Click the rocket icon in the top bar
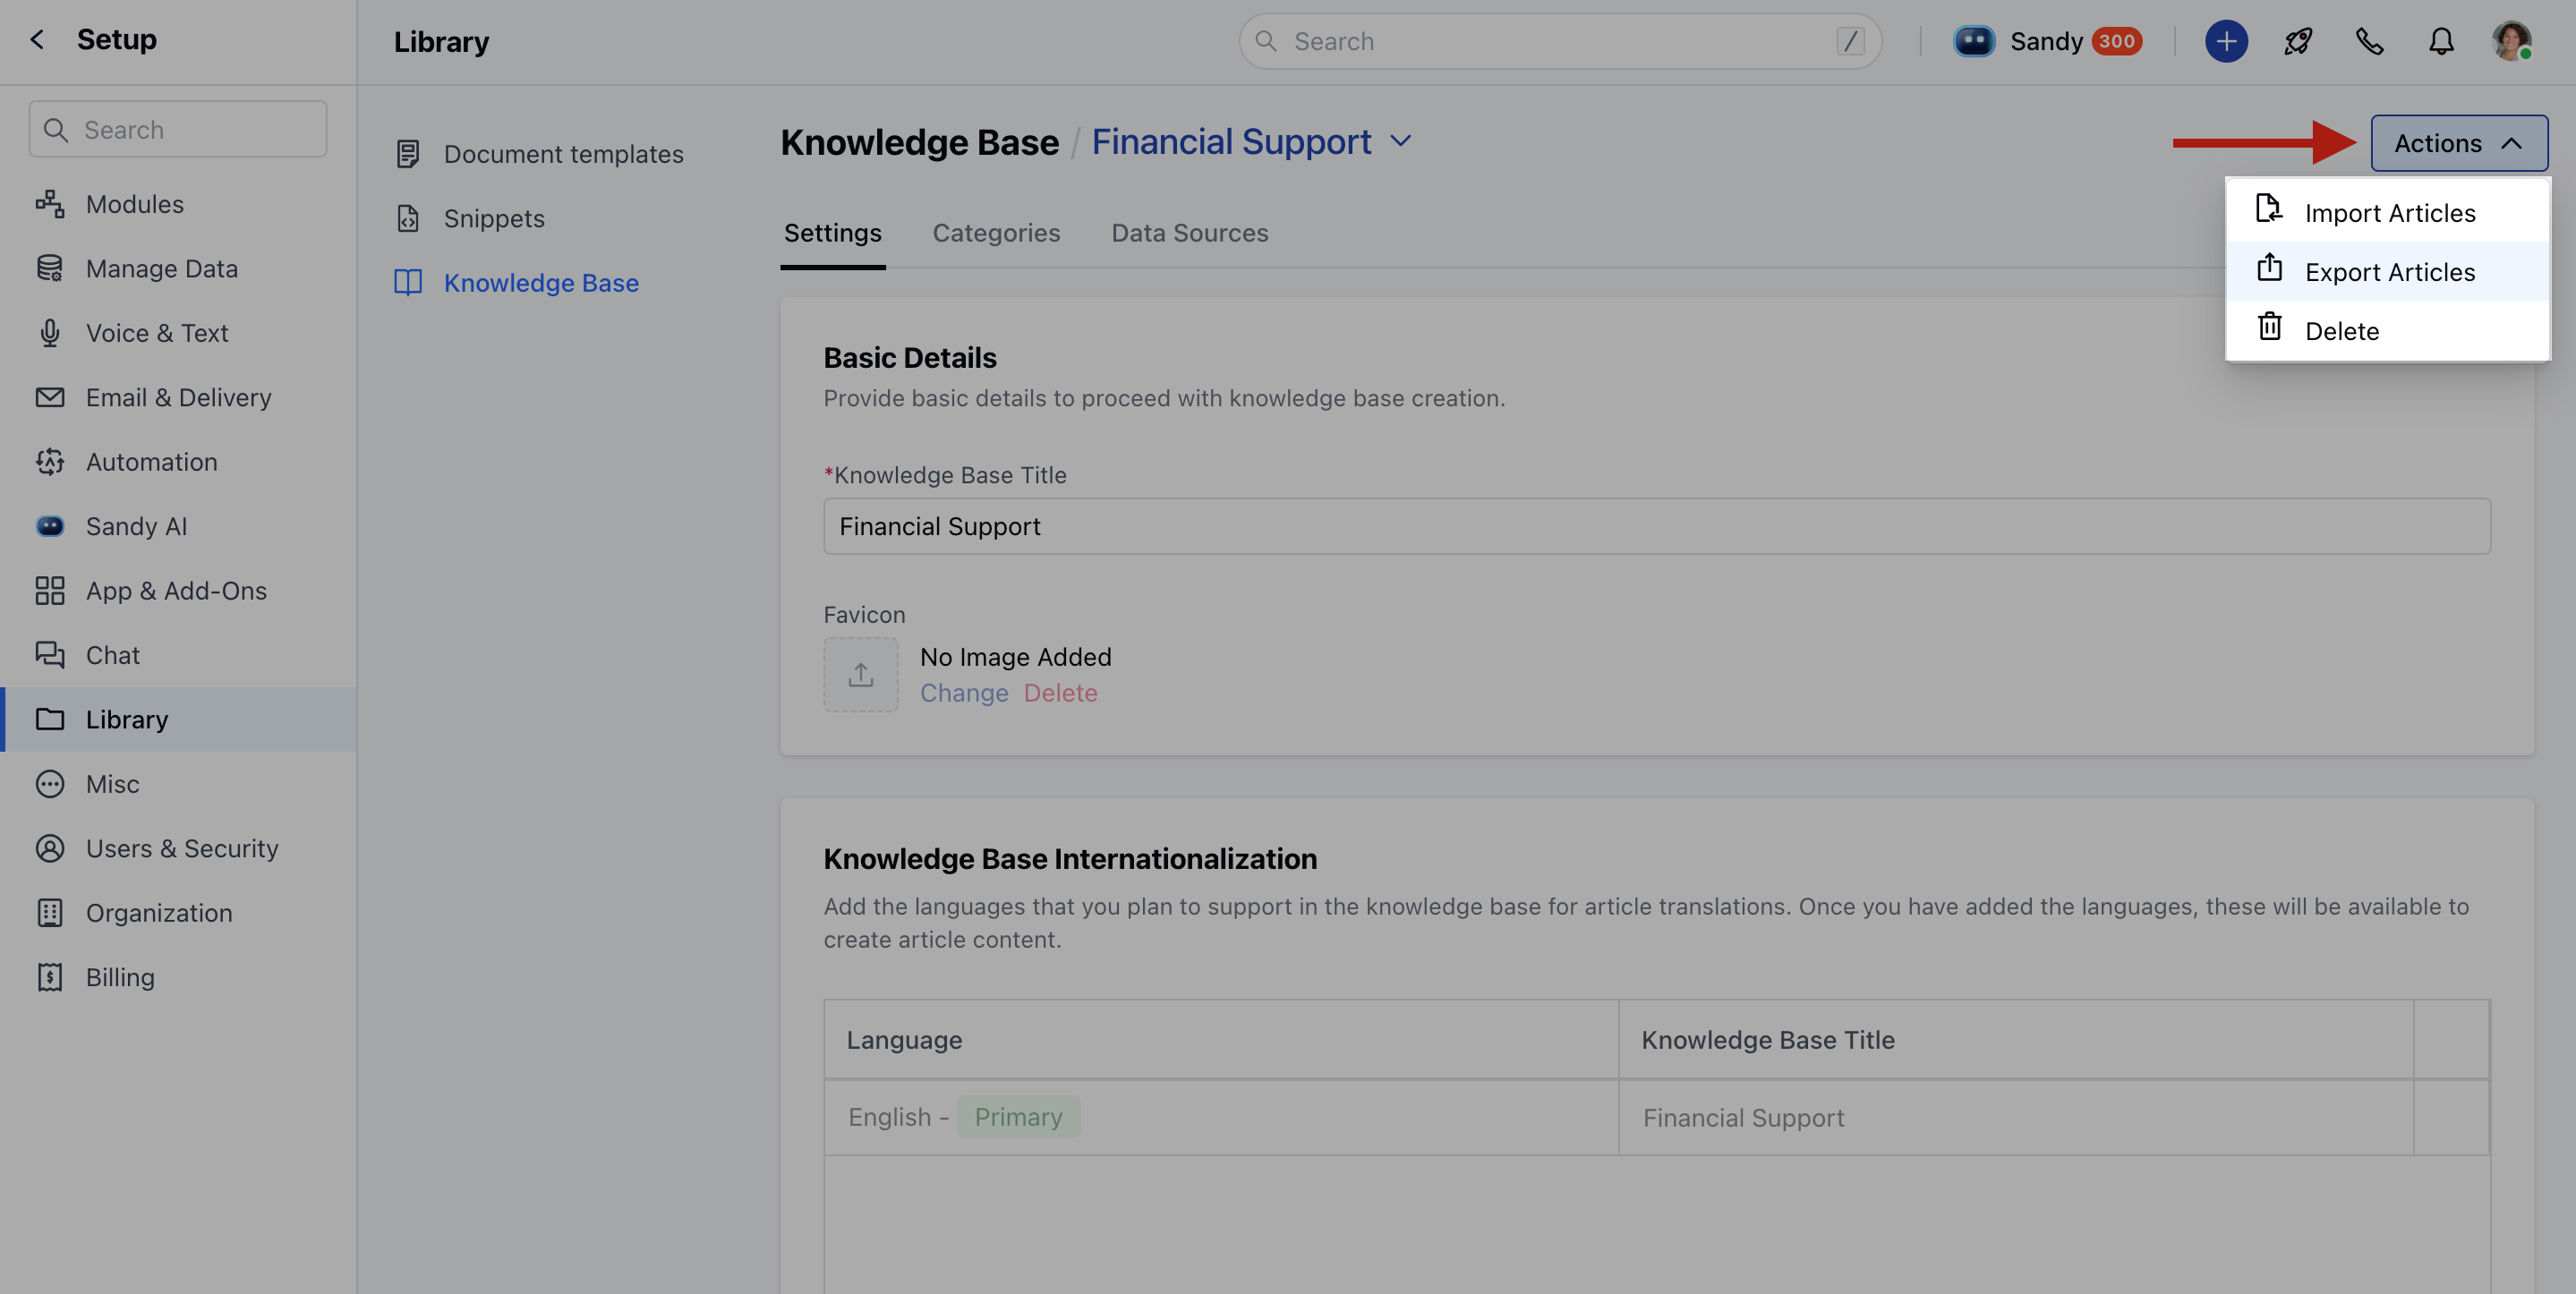 click(2298, 41)
